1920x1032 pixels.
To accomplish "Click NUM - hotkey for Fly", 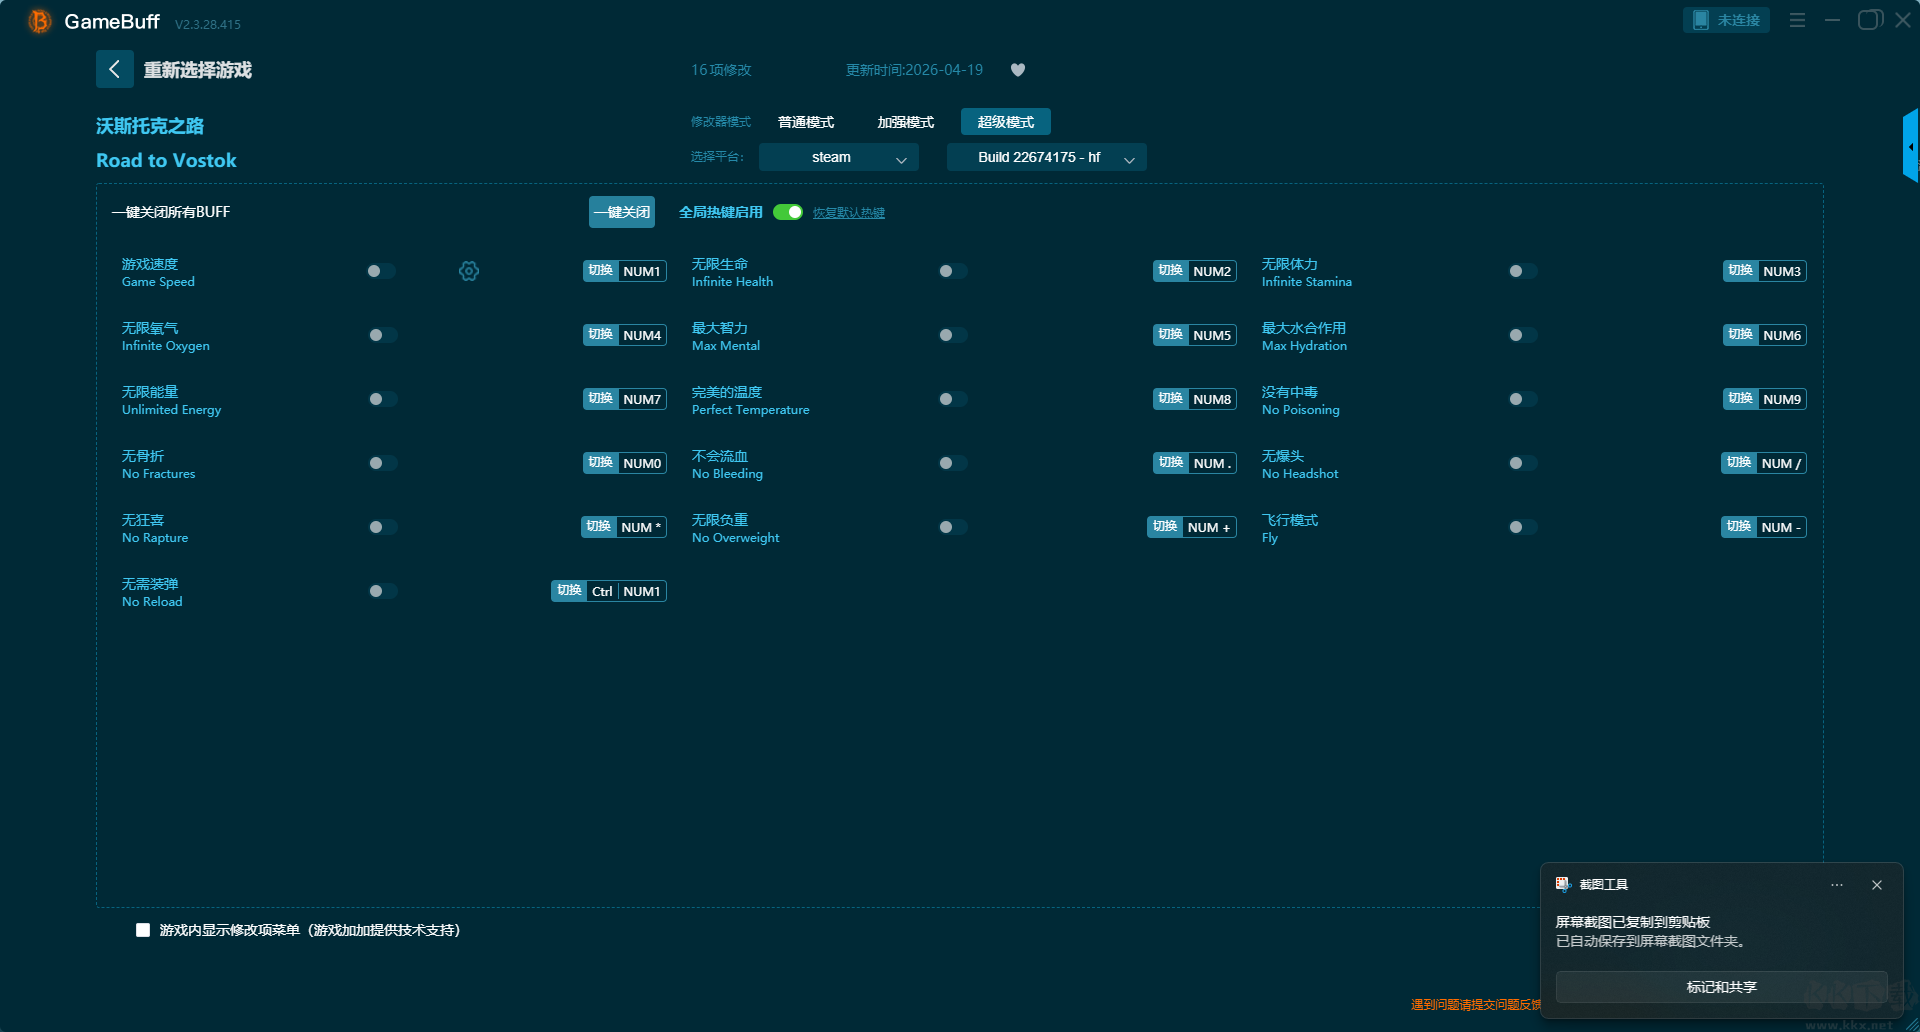I will tap(1781, 527).
